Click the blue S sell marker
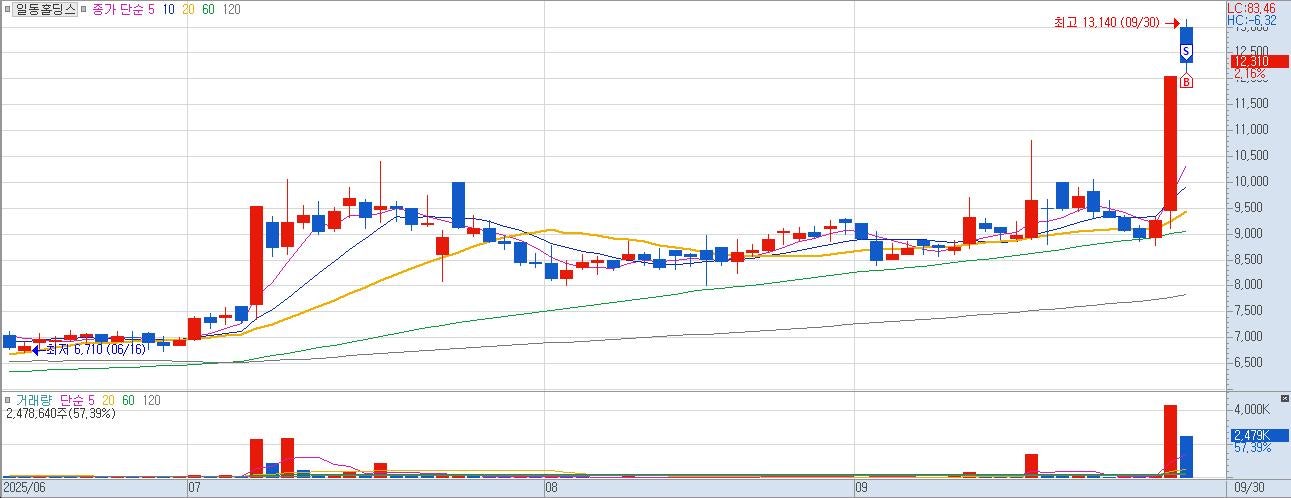The image size is (1291, 498). point(1186,49)
